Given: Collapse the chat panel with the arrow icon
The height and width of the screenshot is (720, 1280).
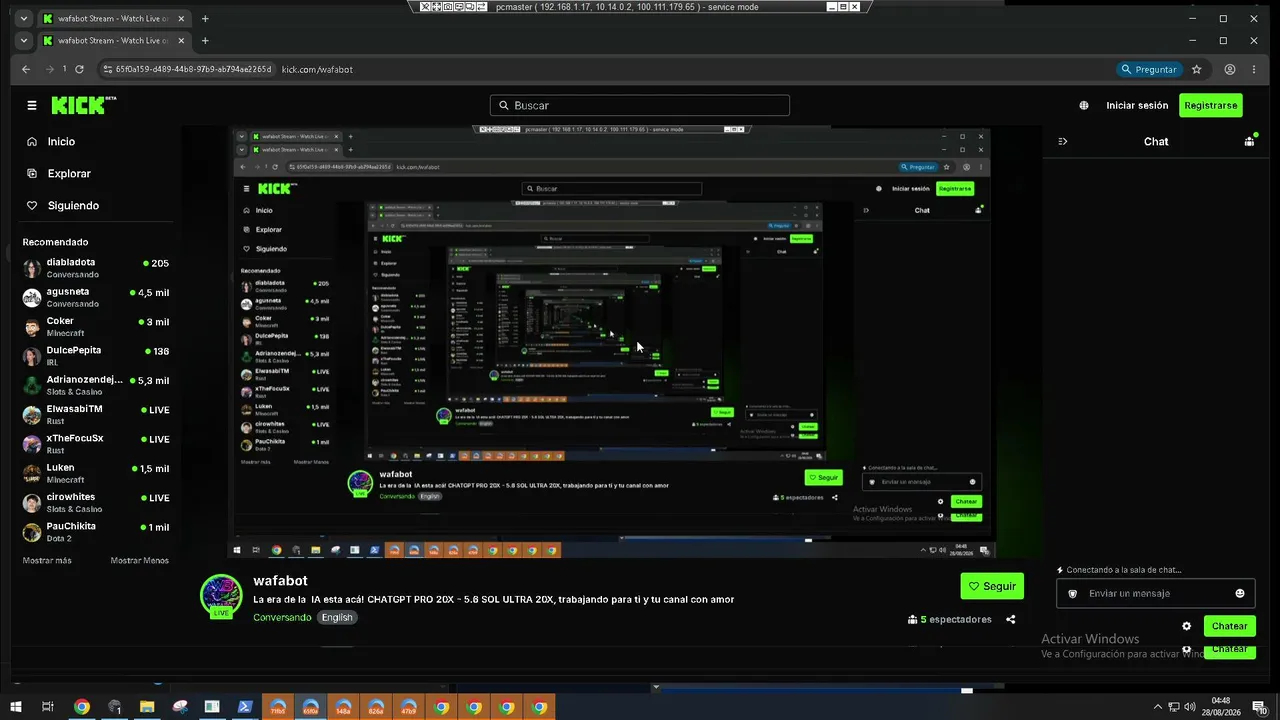Looking at the screenshot, I should 1063,141.
